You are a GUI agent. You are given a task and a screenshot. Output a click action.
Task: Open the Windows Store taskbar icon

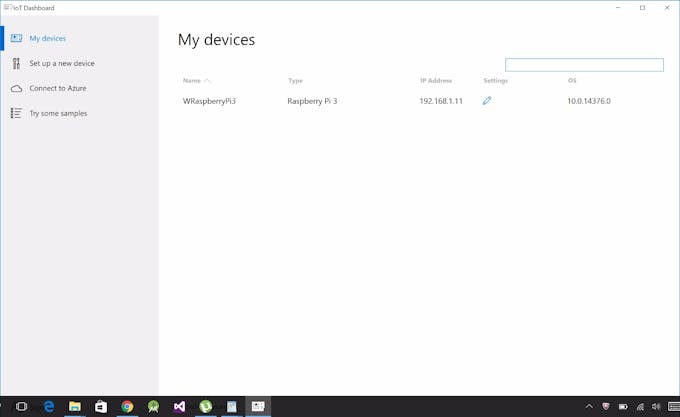coord(101,406)
